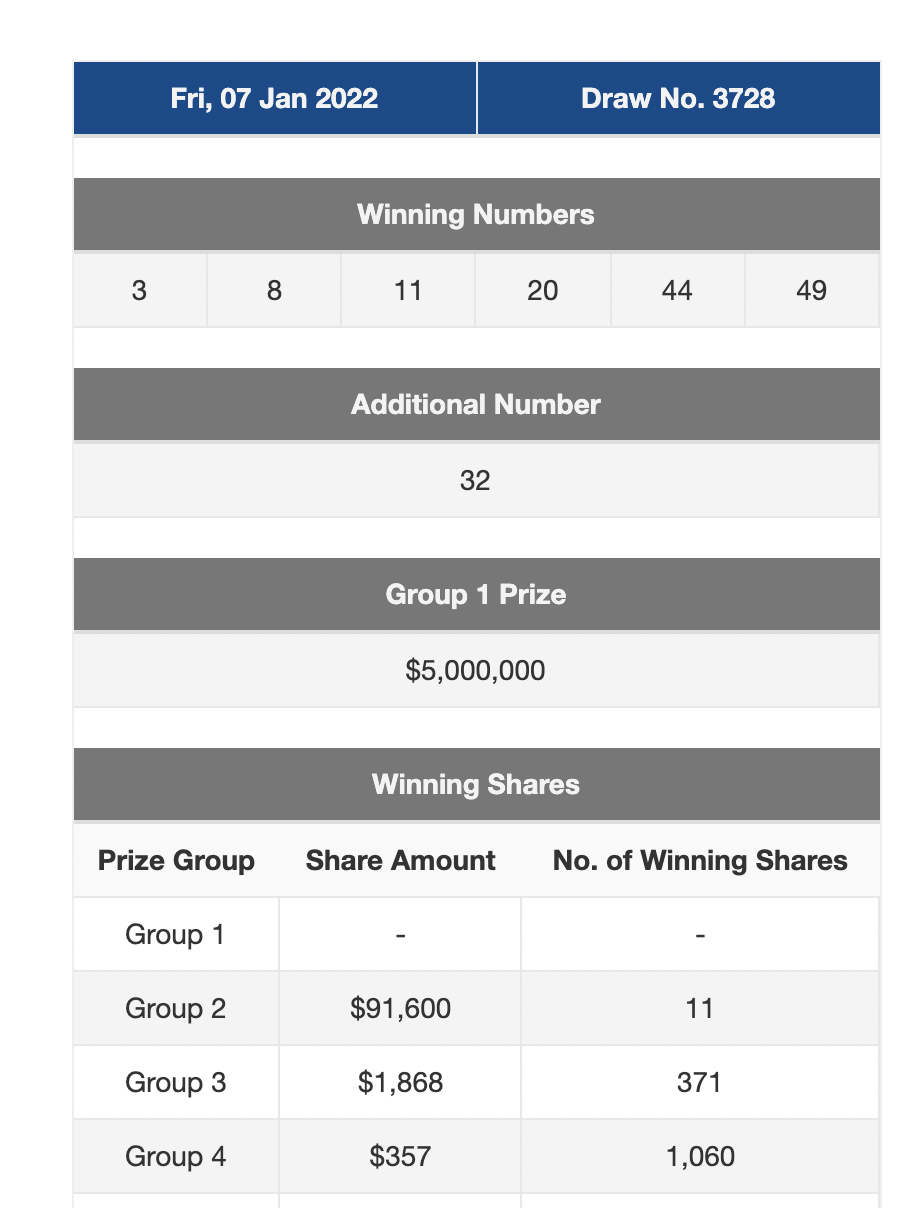
Task: Click winning number 44
Action: 677,290
